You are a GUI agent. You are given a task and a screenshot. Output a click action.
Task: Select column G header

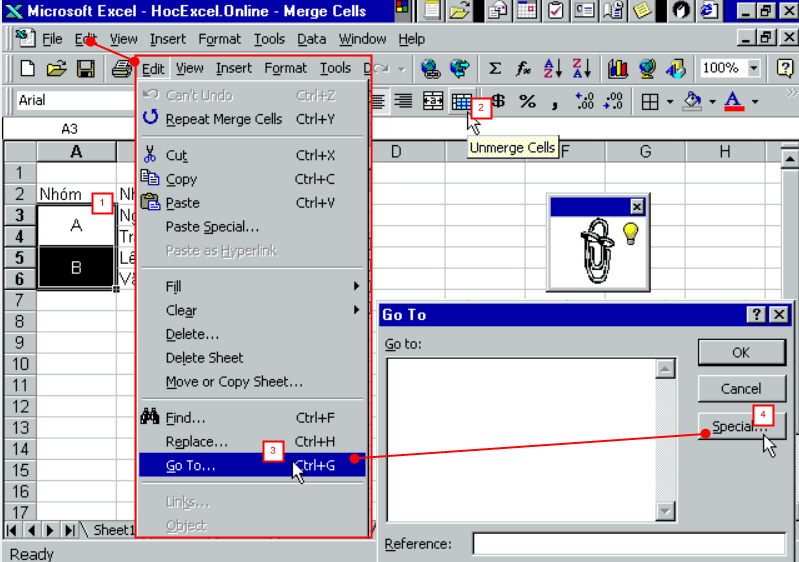click(645, 152)
